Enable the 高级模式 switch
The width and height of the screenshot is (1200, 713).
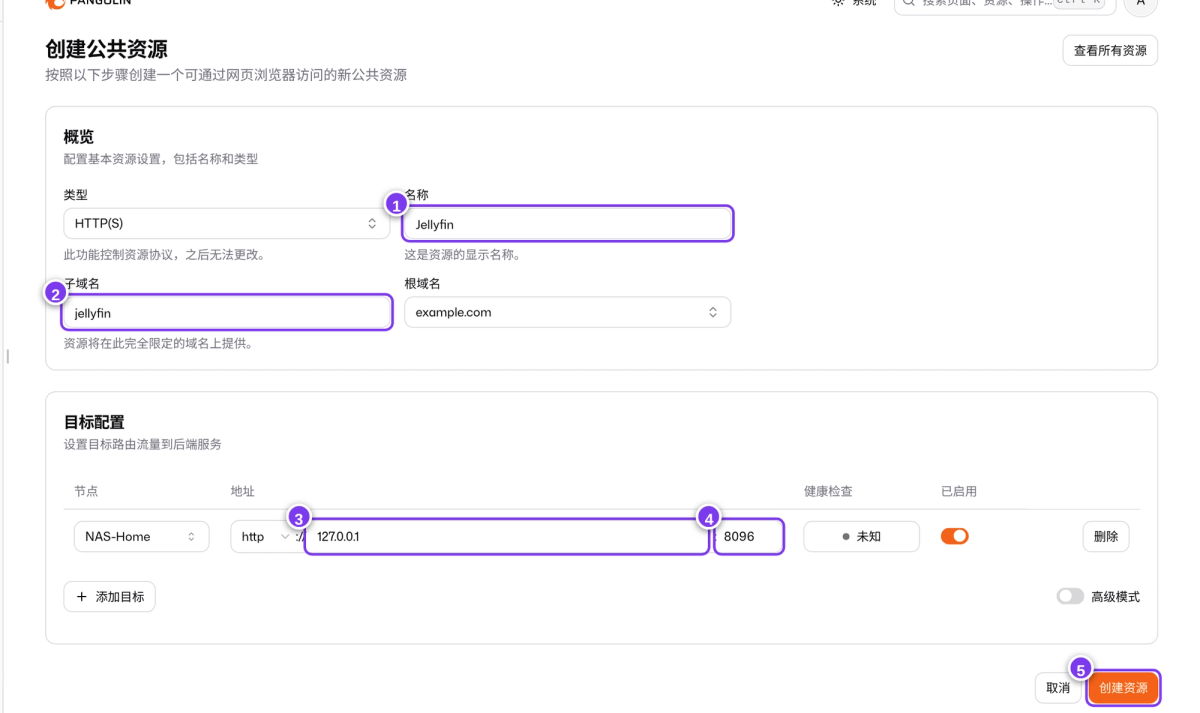(1070, 596)
